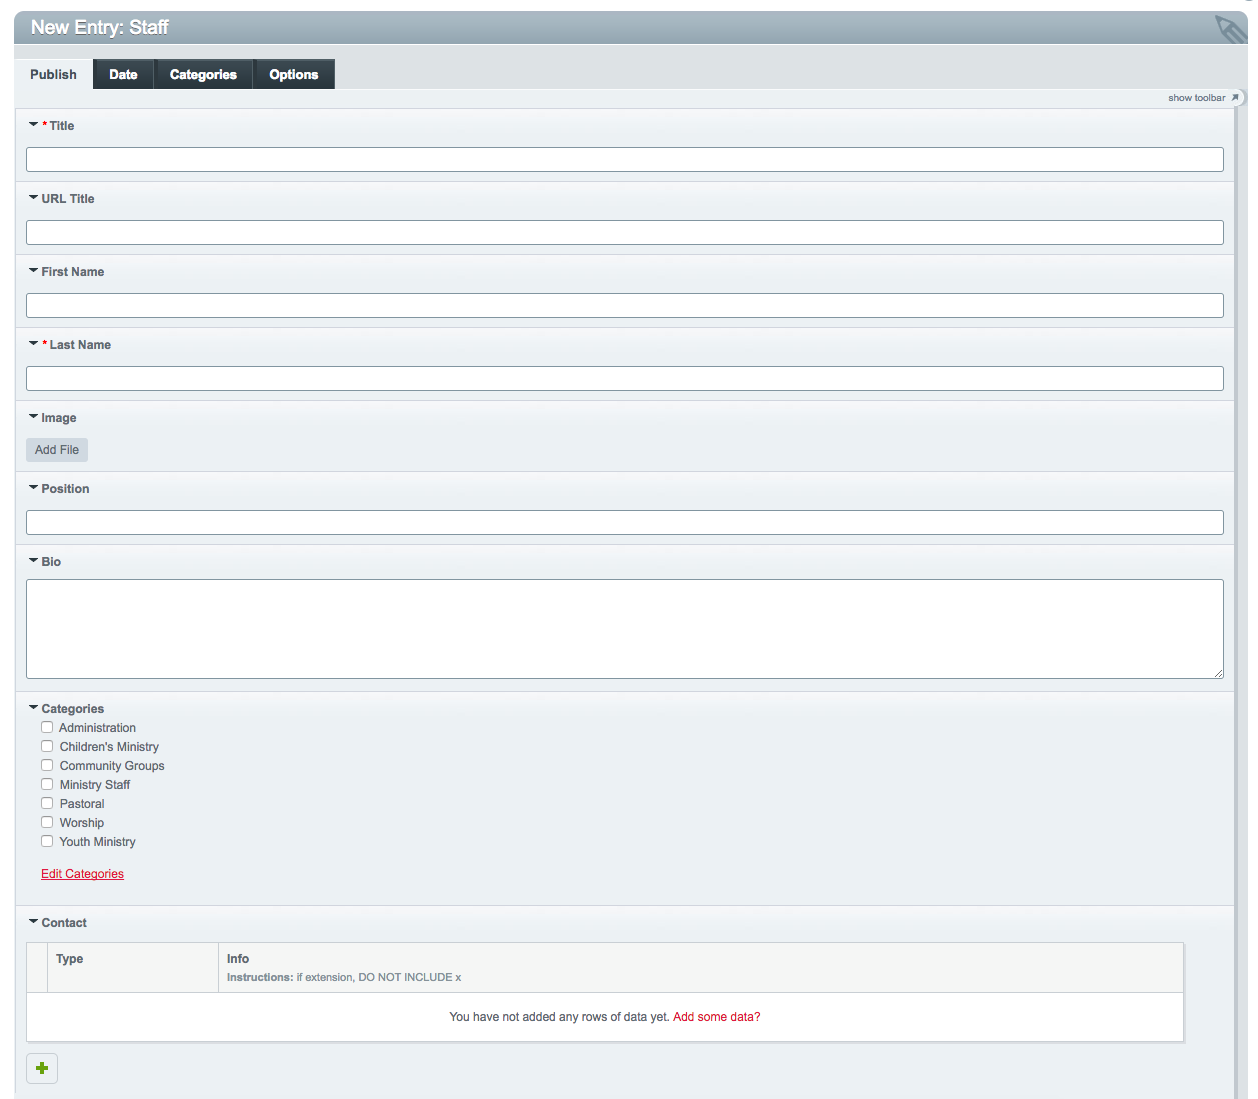Screen dimensions: 1258x1099
Task: Collapse the Contact section
Action: (x=33, y=921)
